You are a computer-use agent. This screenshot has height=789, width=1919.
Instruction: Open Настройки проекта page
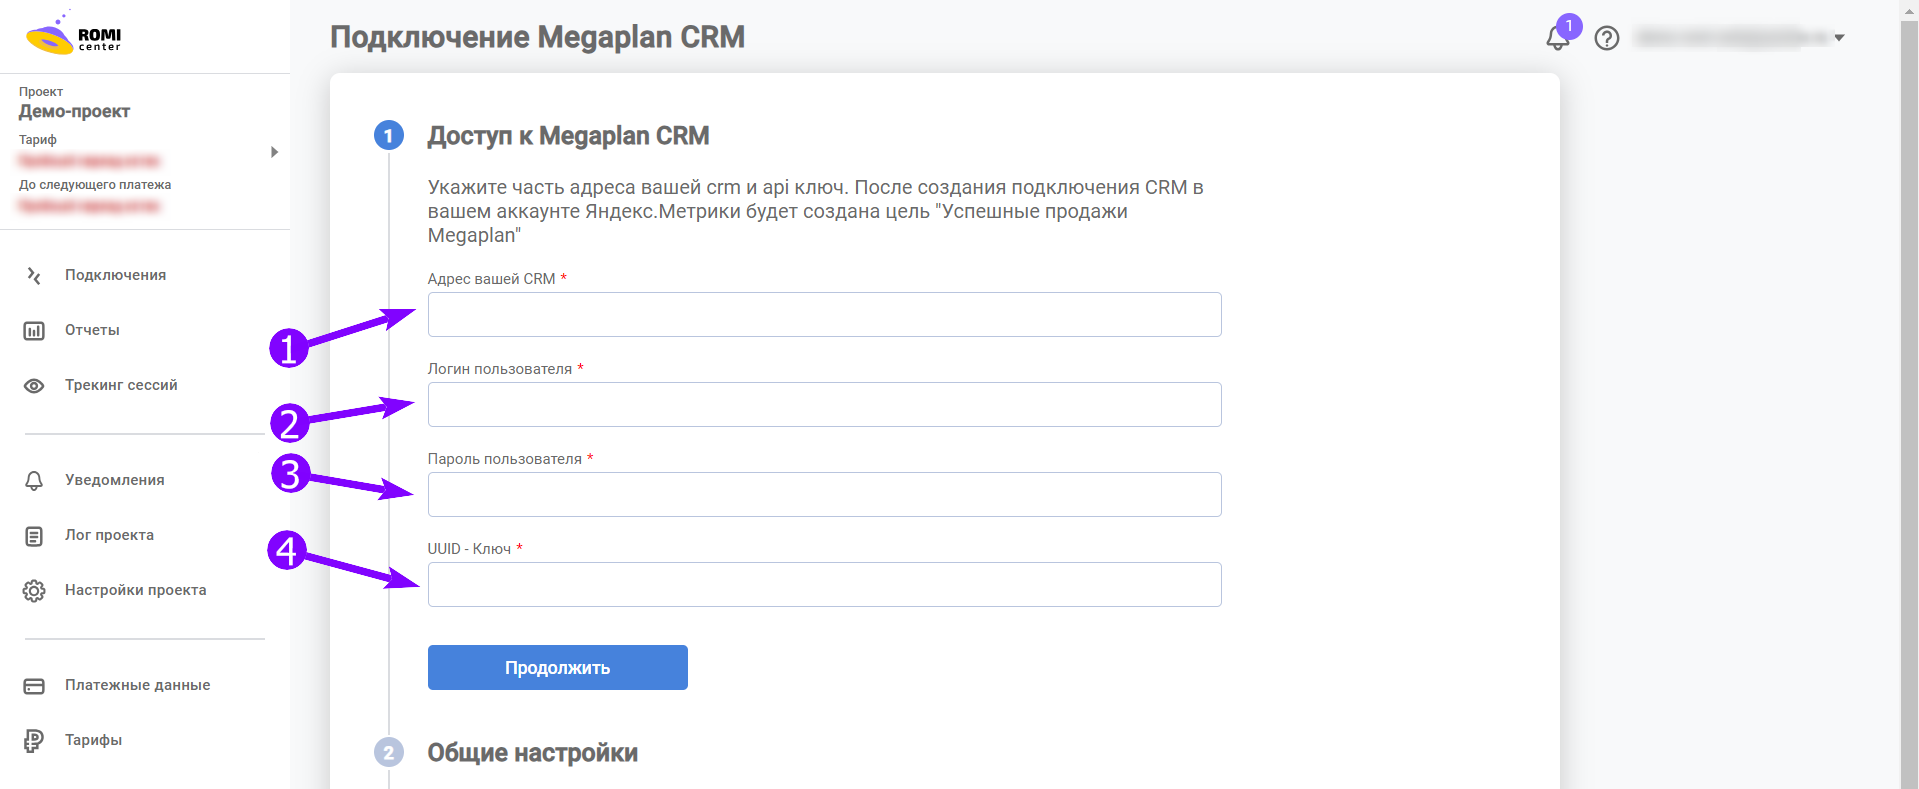tap(136, 590)
